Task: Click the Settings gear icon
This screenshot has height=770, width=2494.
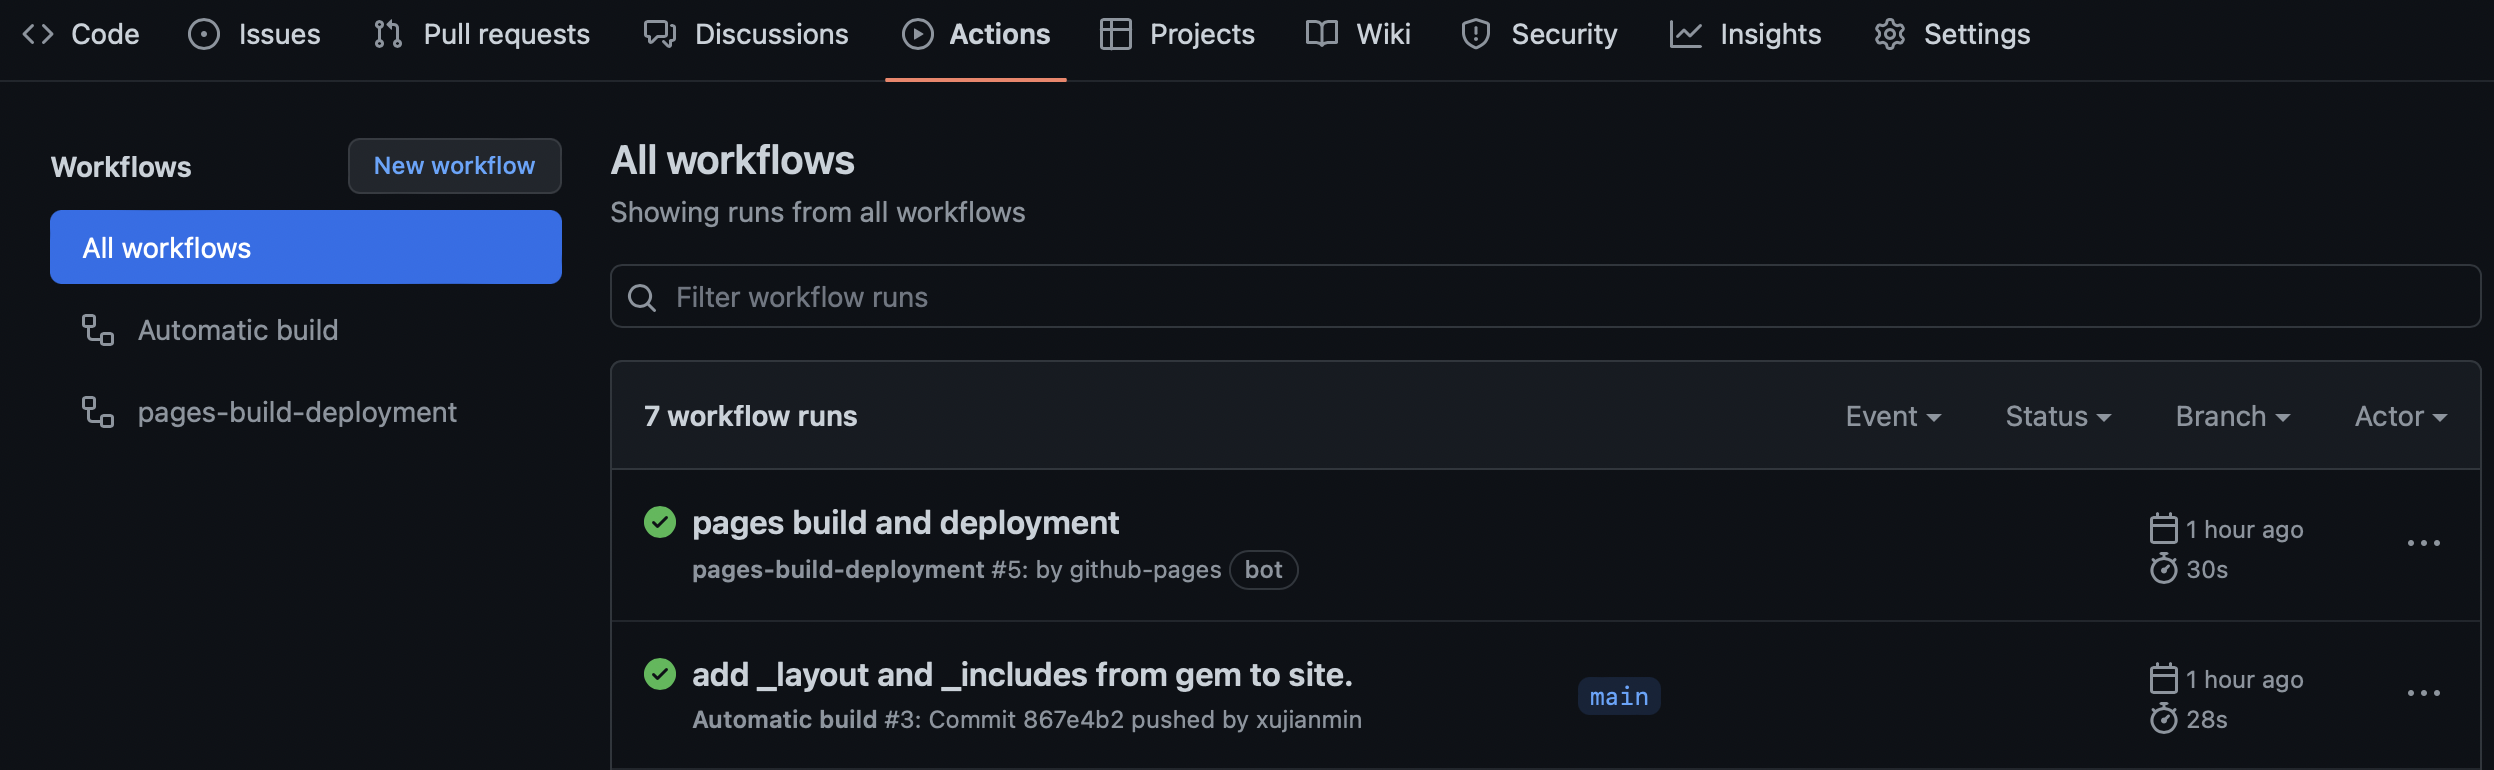Action: (1890, 34)
